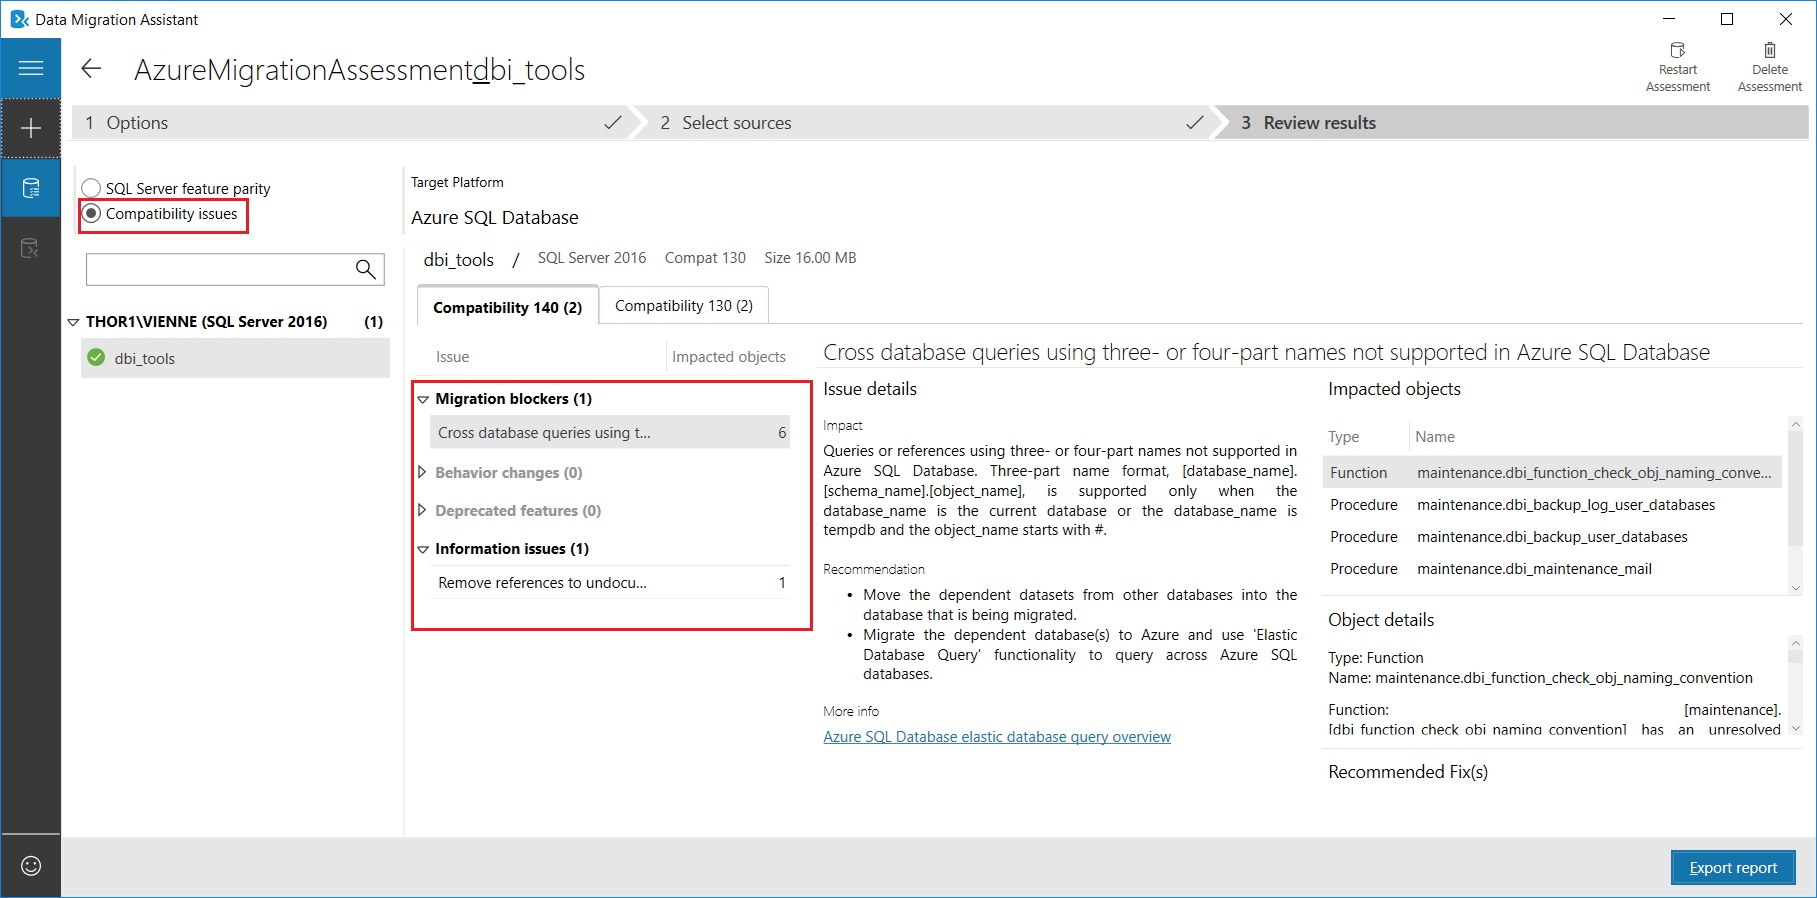Screen dimensions: 1817x898
Task: Maximize the Data Migration Assistant window
Action: point(1727,19)
